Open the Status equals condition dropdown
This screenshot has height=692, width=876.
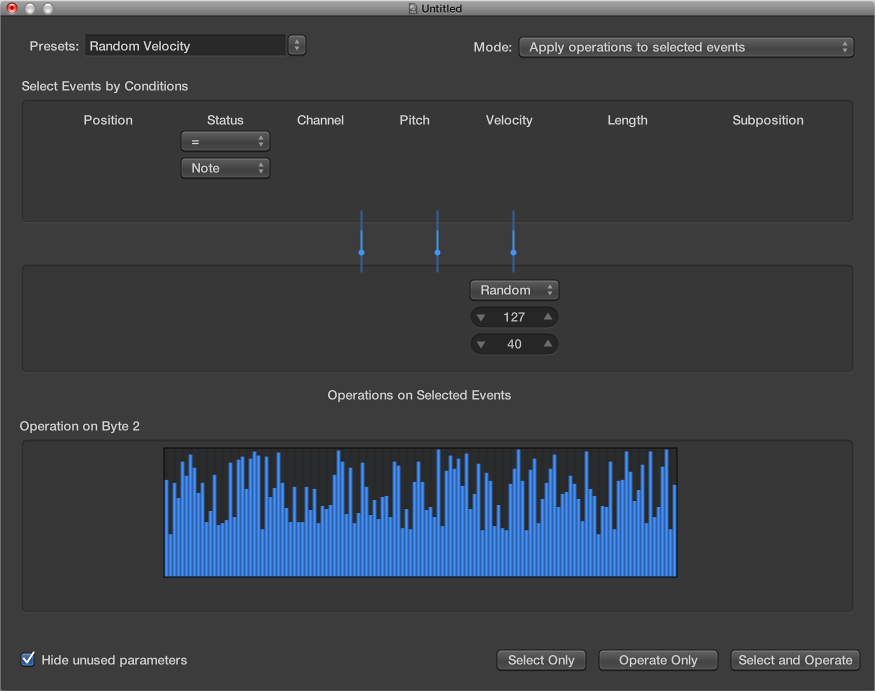225,142
